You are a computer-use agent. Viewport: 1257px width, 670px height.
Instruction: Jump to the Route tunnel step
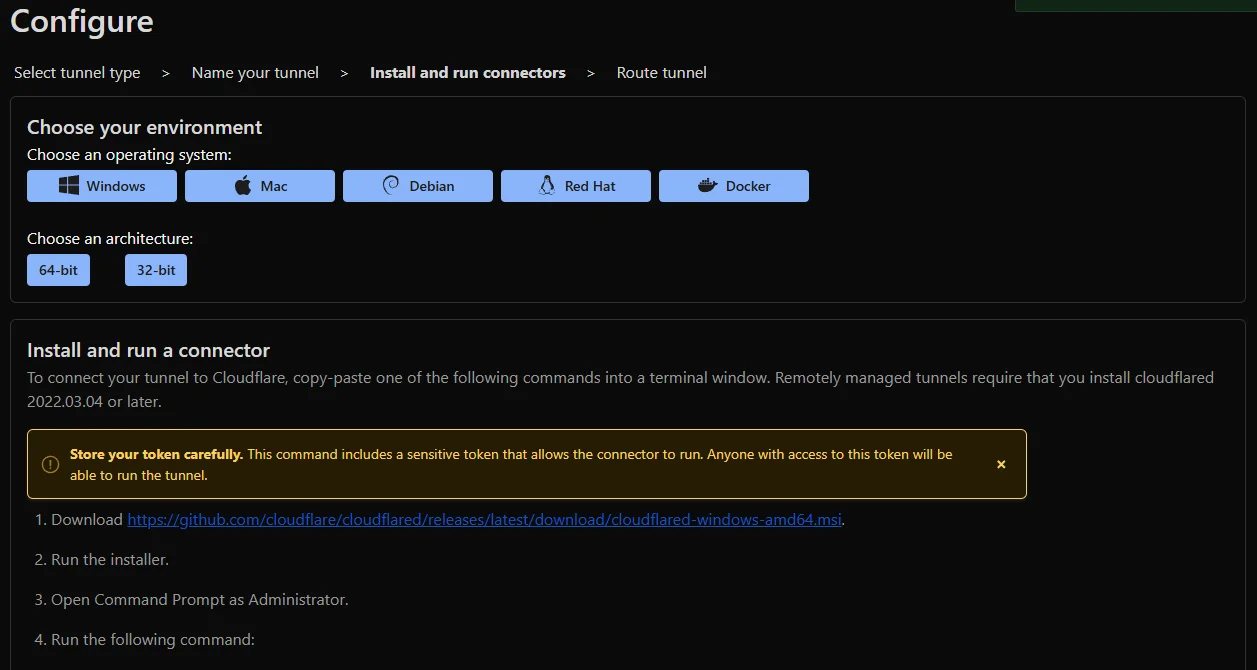(661, 73)
